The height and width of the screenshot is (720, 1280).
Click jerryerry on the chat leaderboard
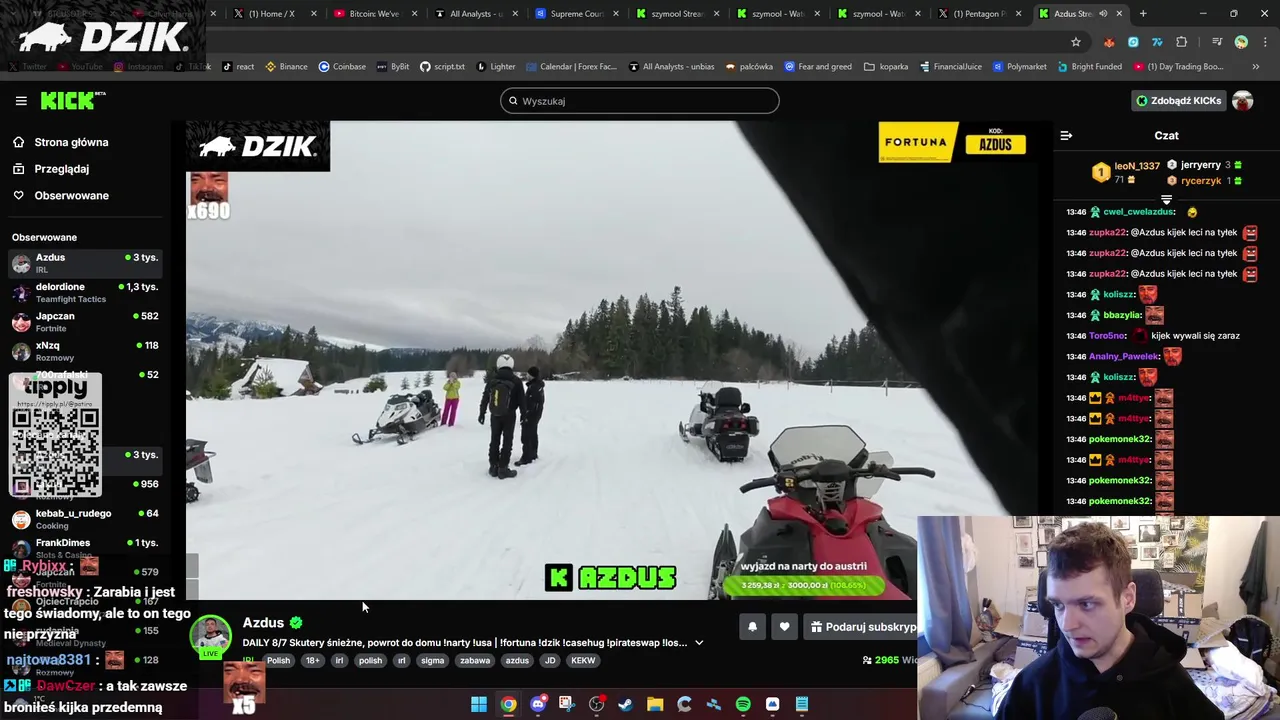[x=1200, y=164]
